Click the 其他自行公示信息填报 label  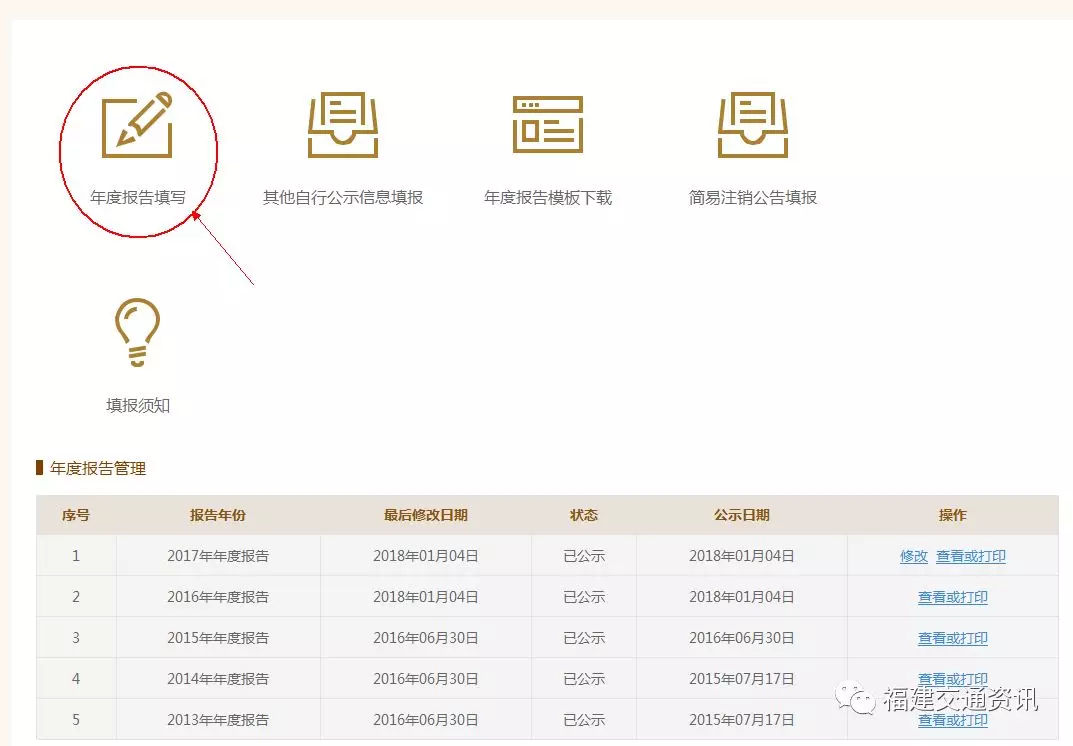(343, 198)
